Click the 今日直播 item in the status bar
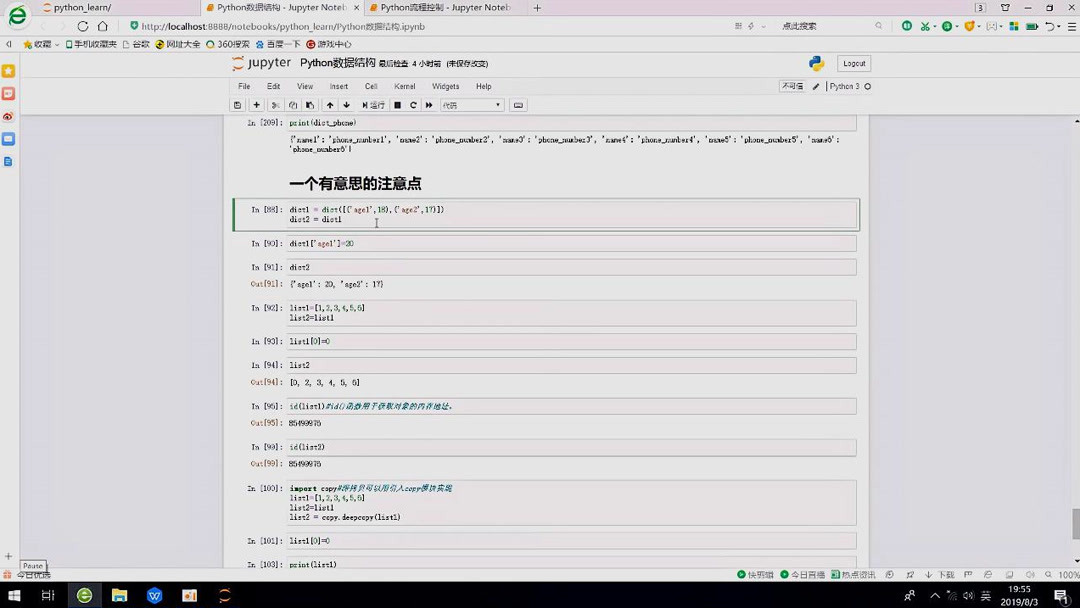This screenshot has height=608, width=1080. tap(806, 575)
